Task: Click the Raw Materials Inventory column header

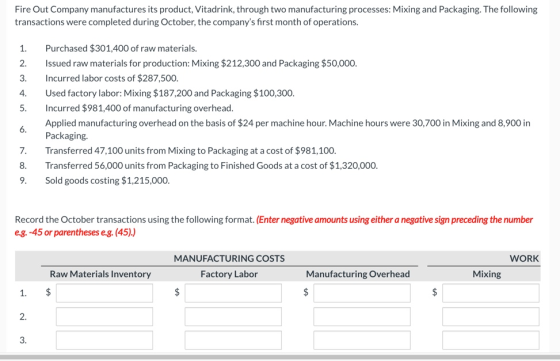Action: pos(100,274)
